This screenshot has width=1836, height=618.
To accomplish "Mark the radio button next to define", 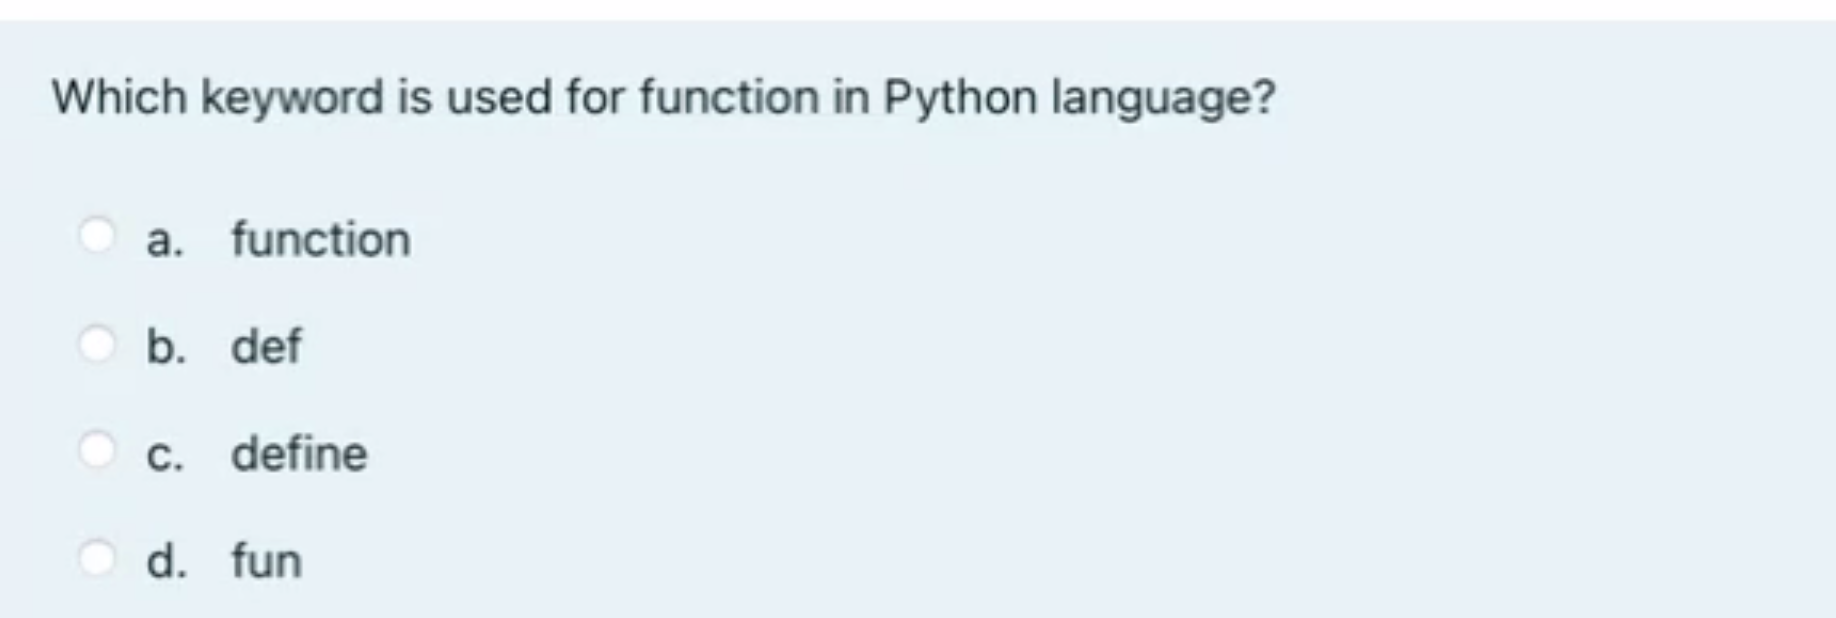I will tap(97, 450).
